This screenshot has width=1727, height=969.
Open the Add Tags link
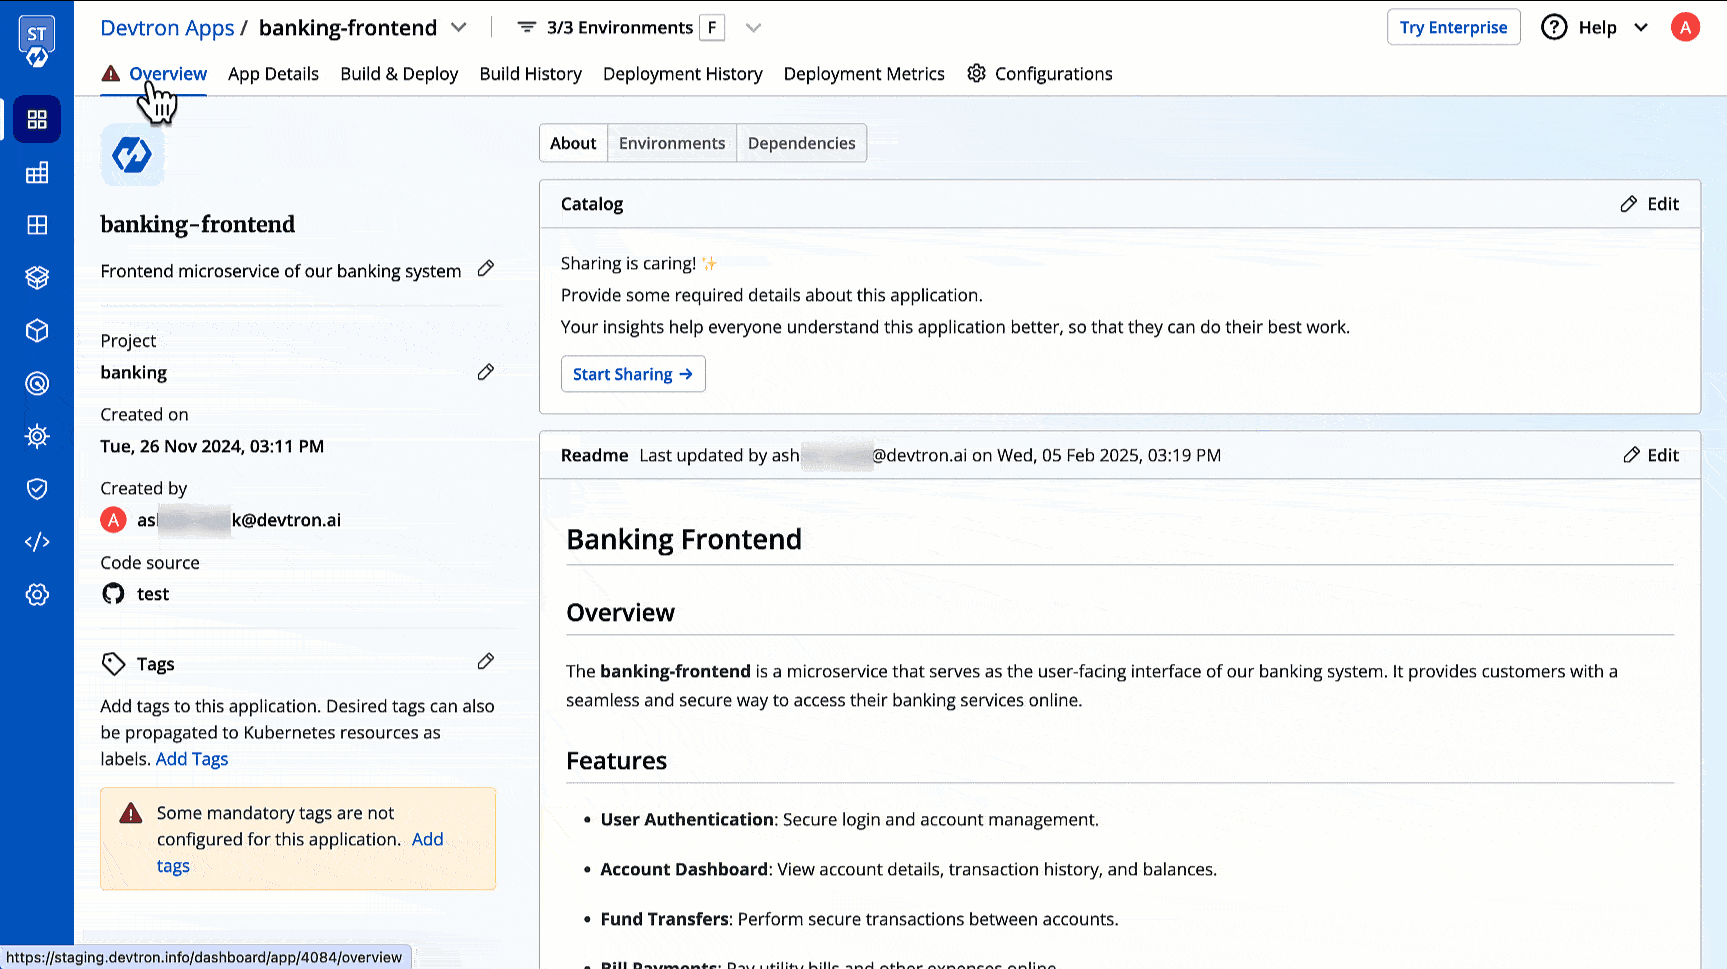coord(191,758)
